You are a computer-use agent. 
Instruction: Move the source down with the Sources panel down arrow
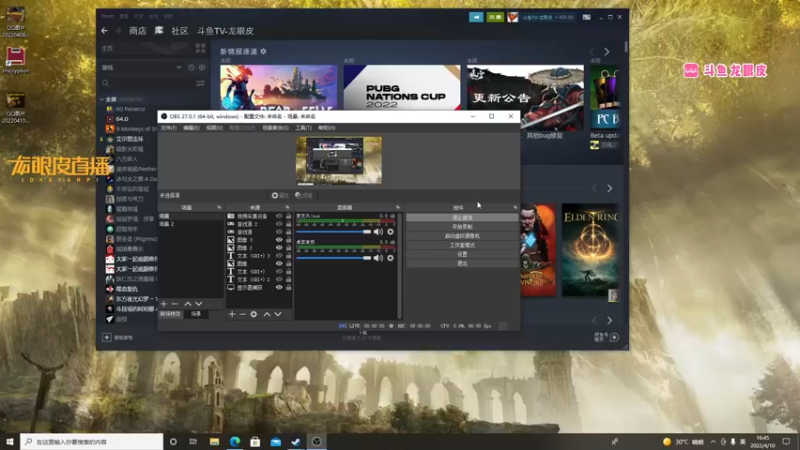coord(278,314)
